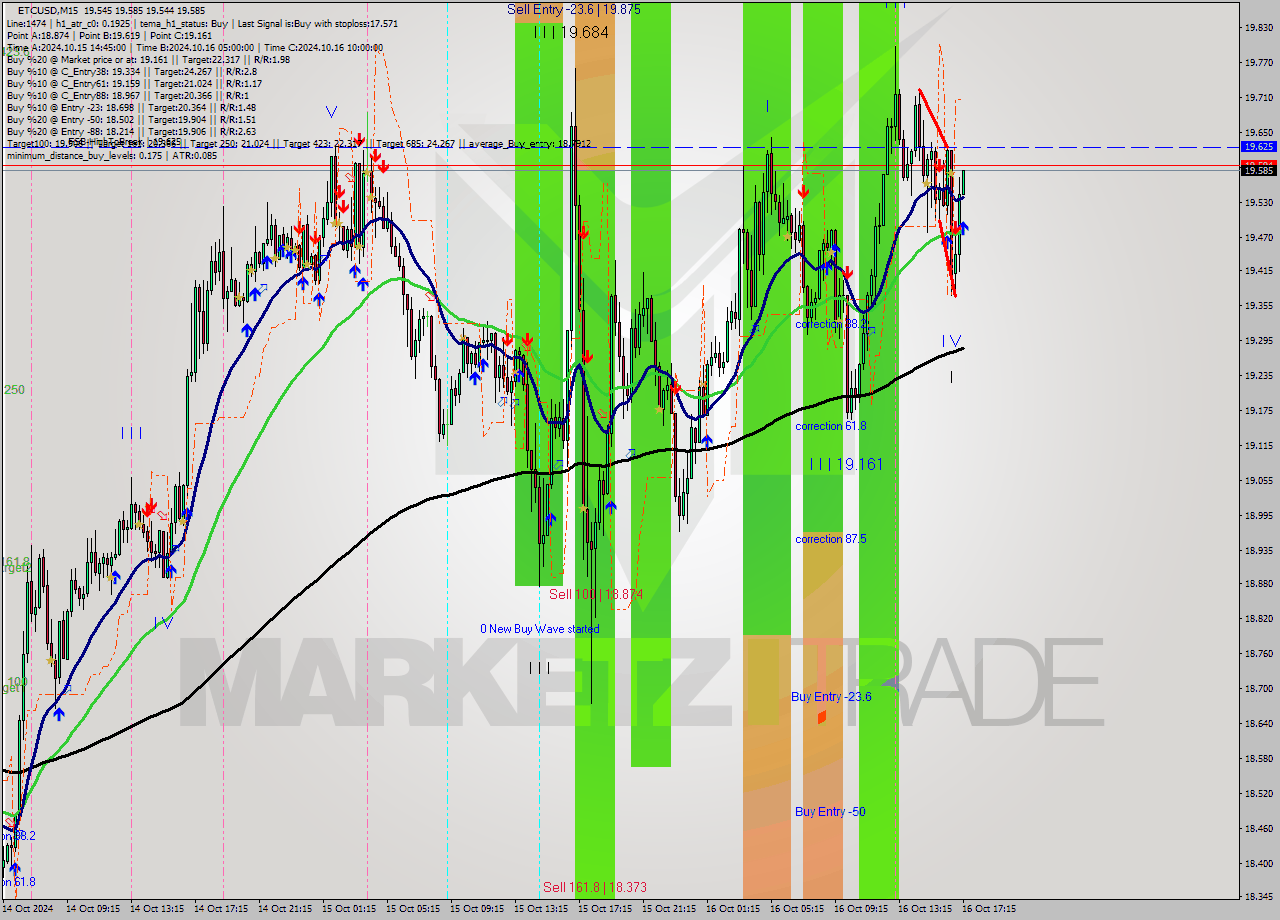Click the 18.995 price axis value

(1258, 515)
